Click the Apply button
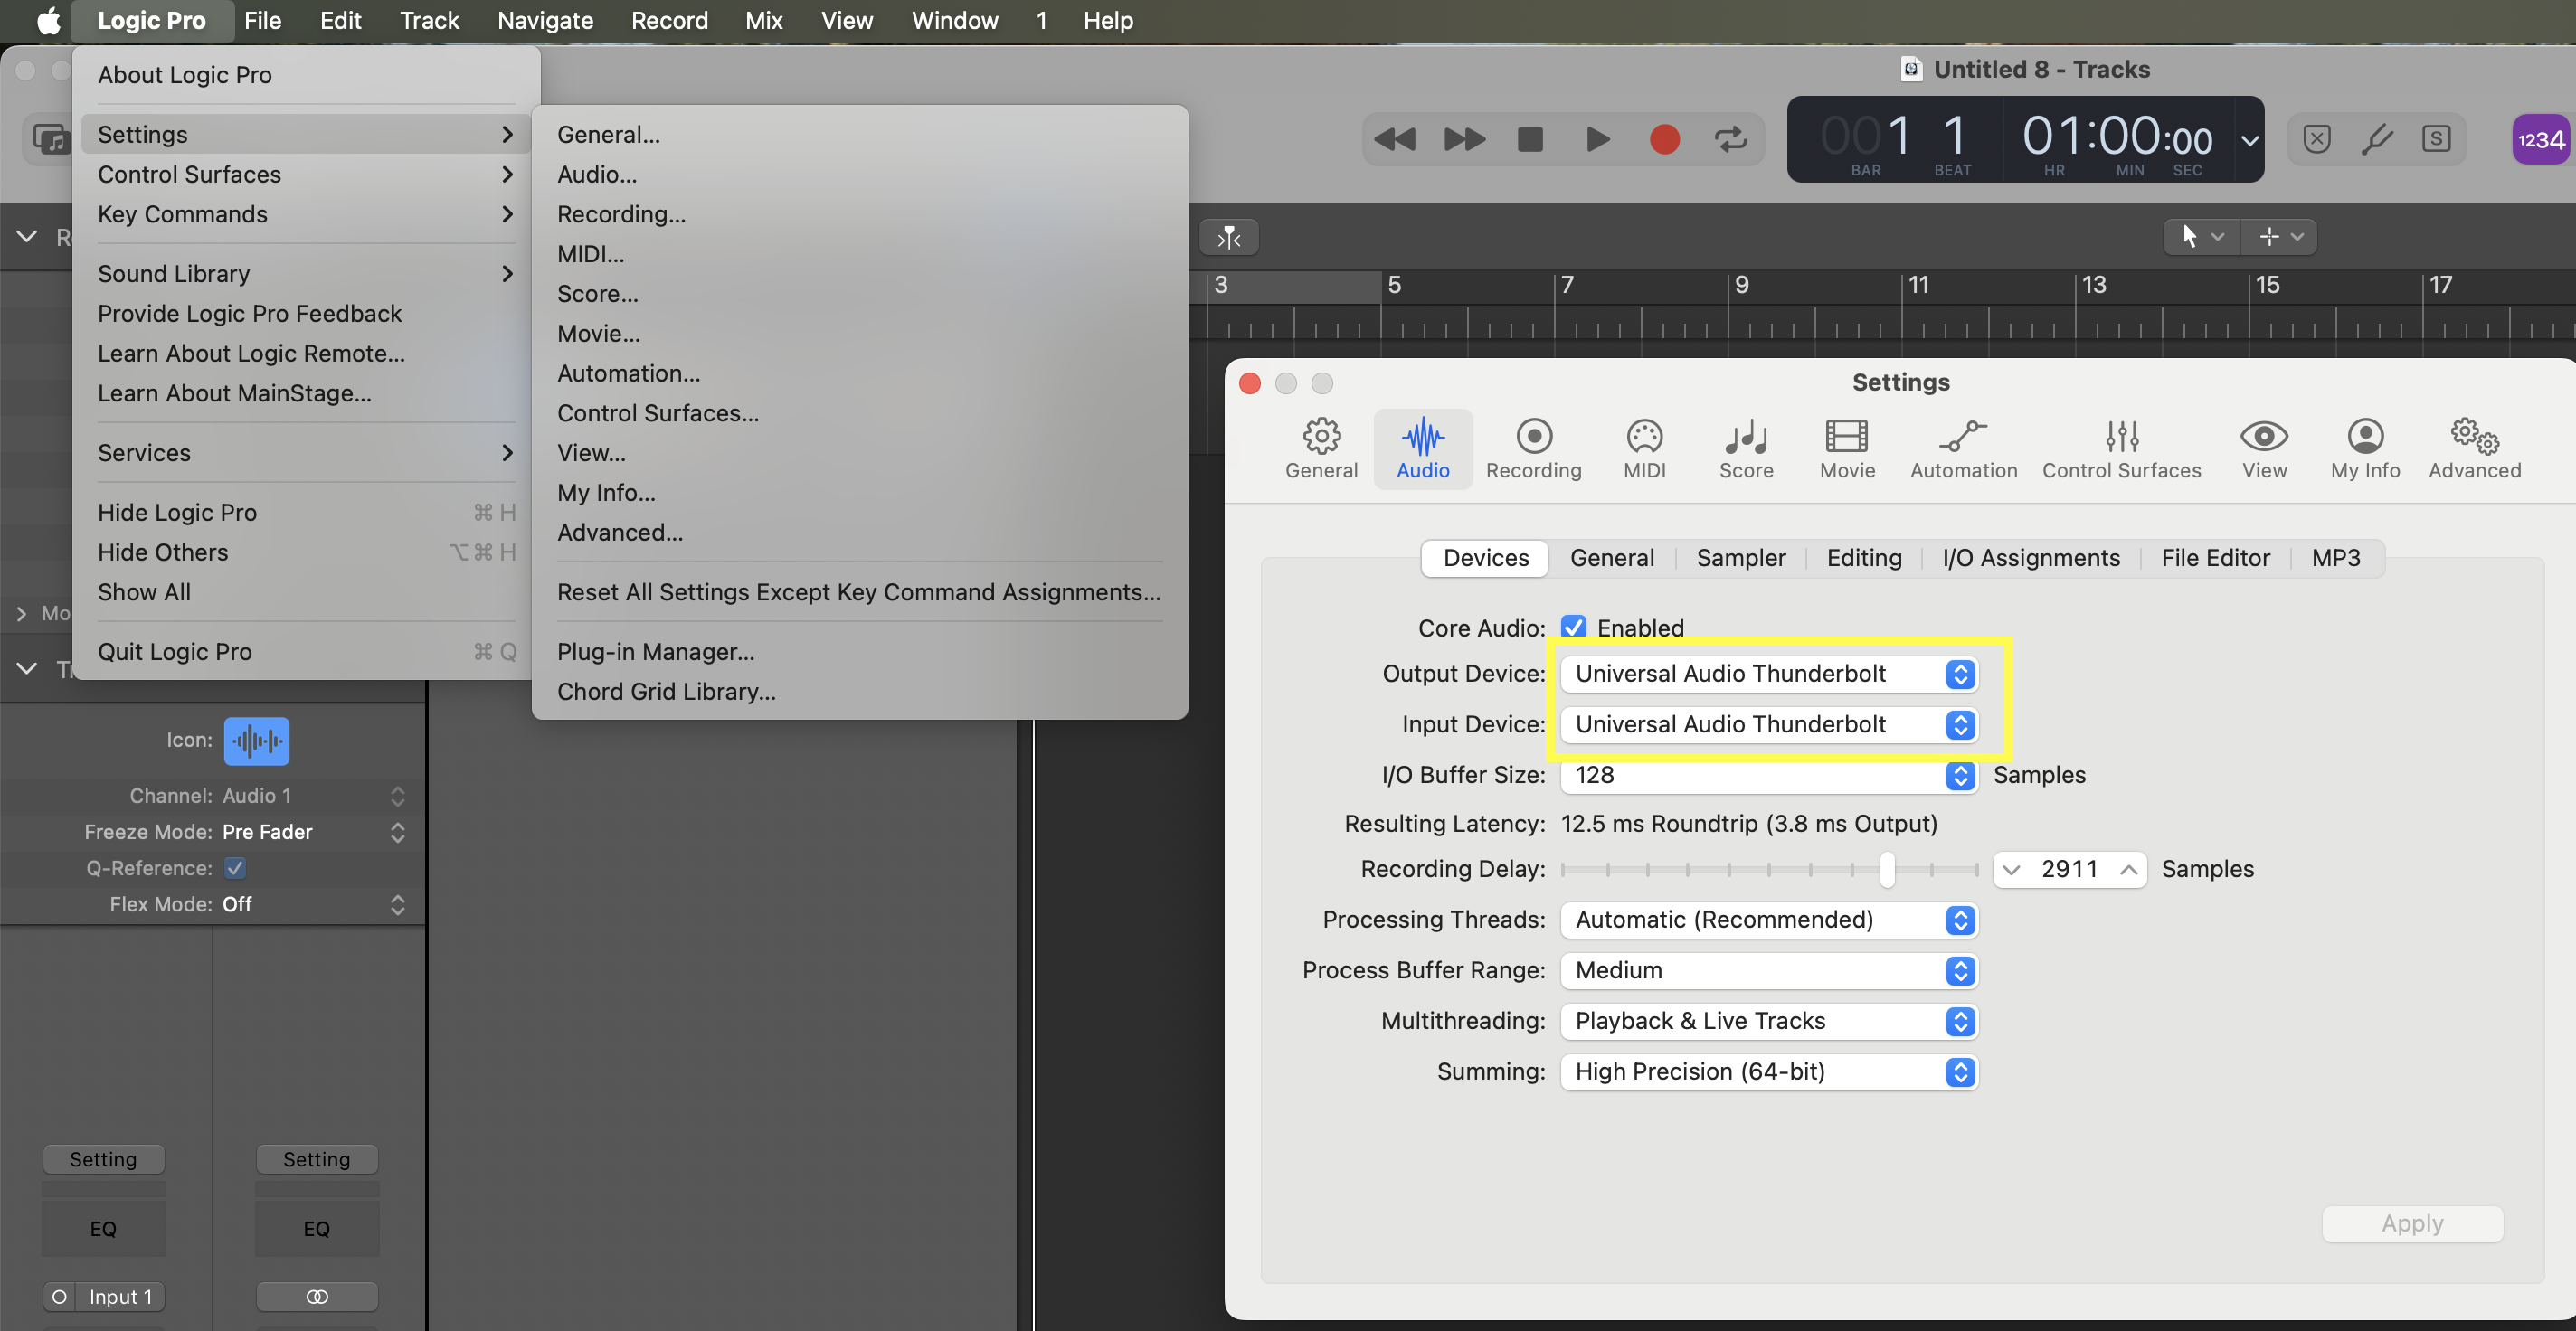Image resolution: width=2576 pixels, height=1331 pixels. [2411, 1223]
